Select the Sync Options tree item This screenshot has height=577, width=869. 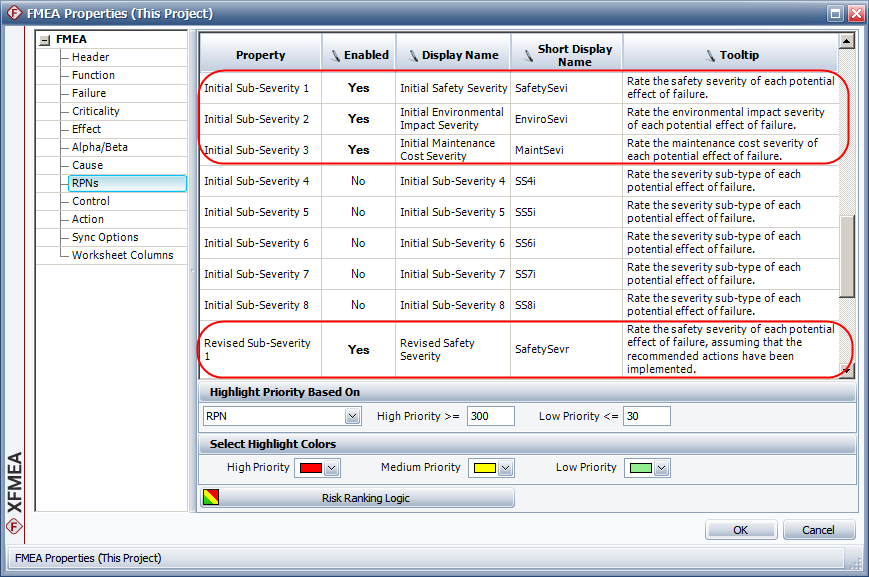(105, 237)
